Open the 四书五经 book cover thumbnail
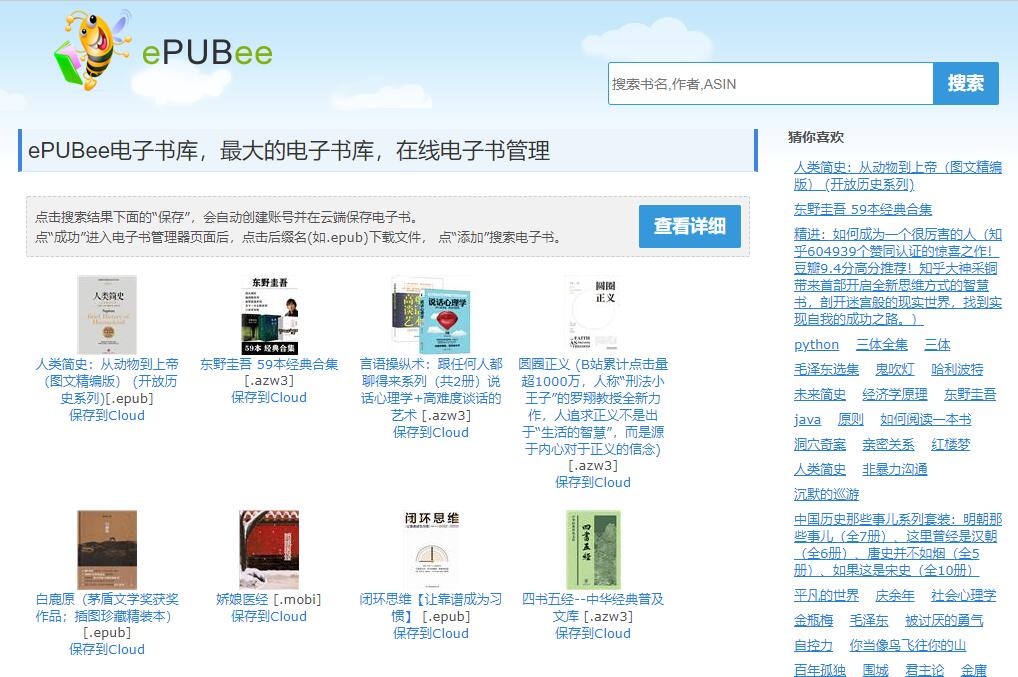The image size is (1018, 677). (x=593, y=550)
